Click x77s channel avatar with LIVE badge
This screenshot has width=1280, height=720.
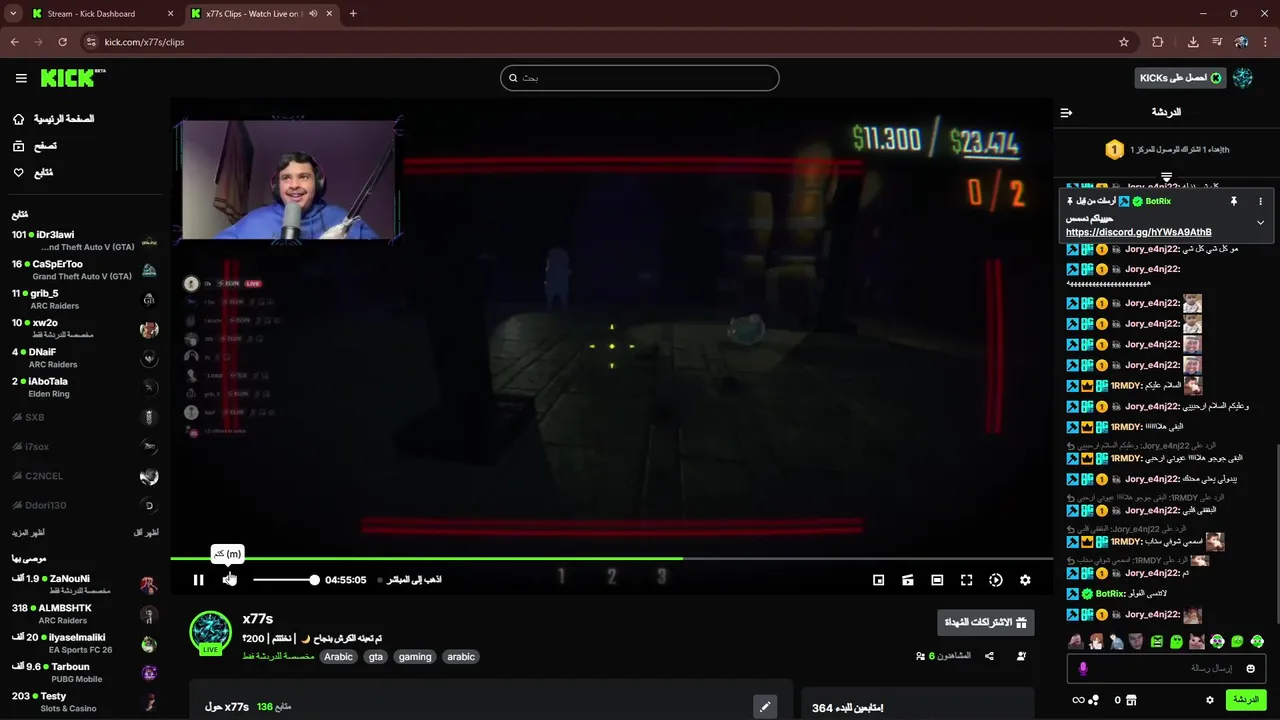[x=210, y=633]
